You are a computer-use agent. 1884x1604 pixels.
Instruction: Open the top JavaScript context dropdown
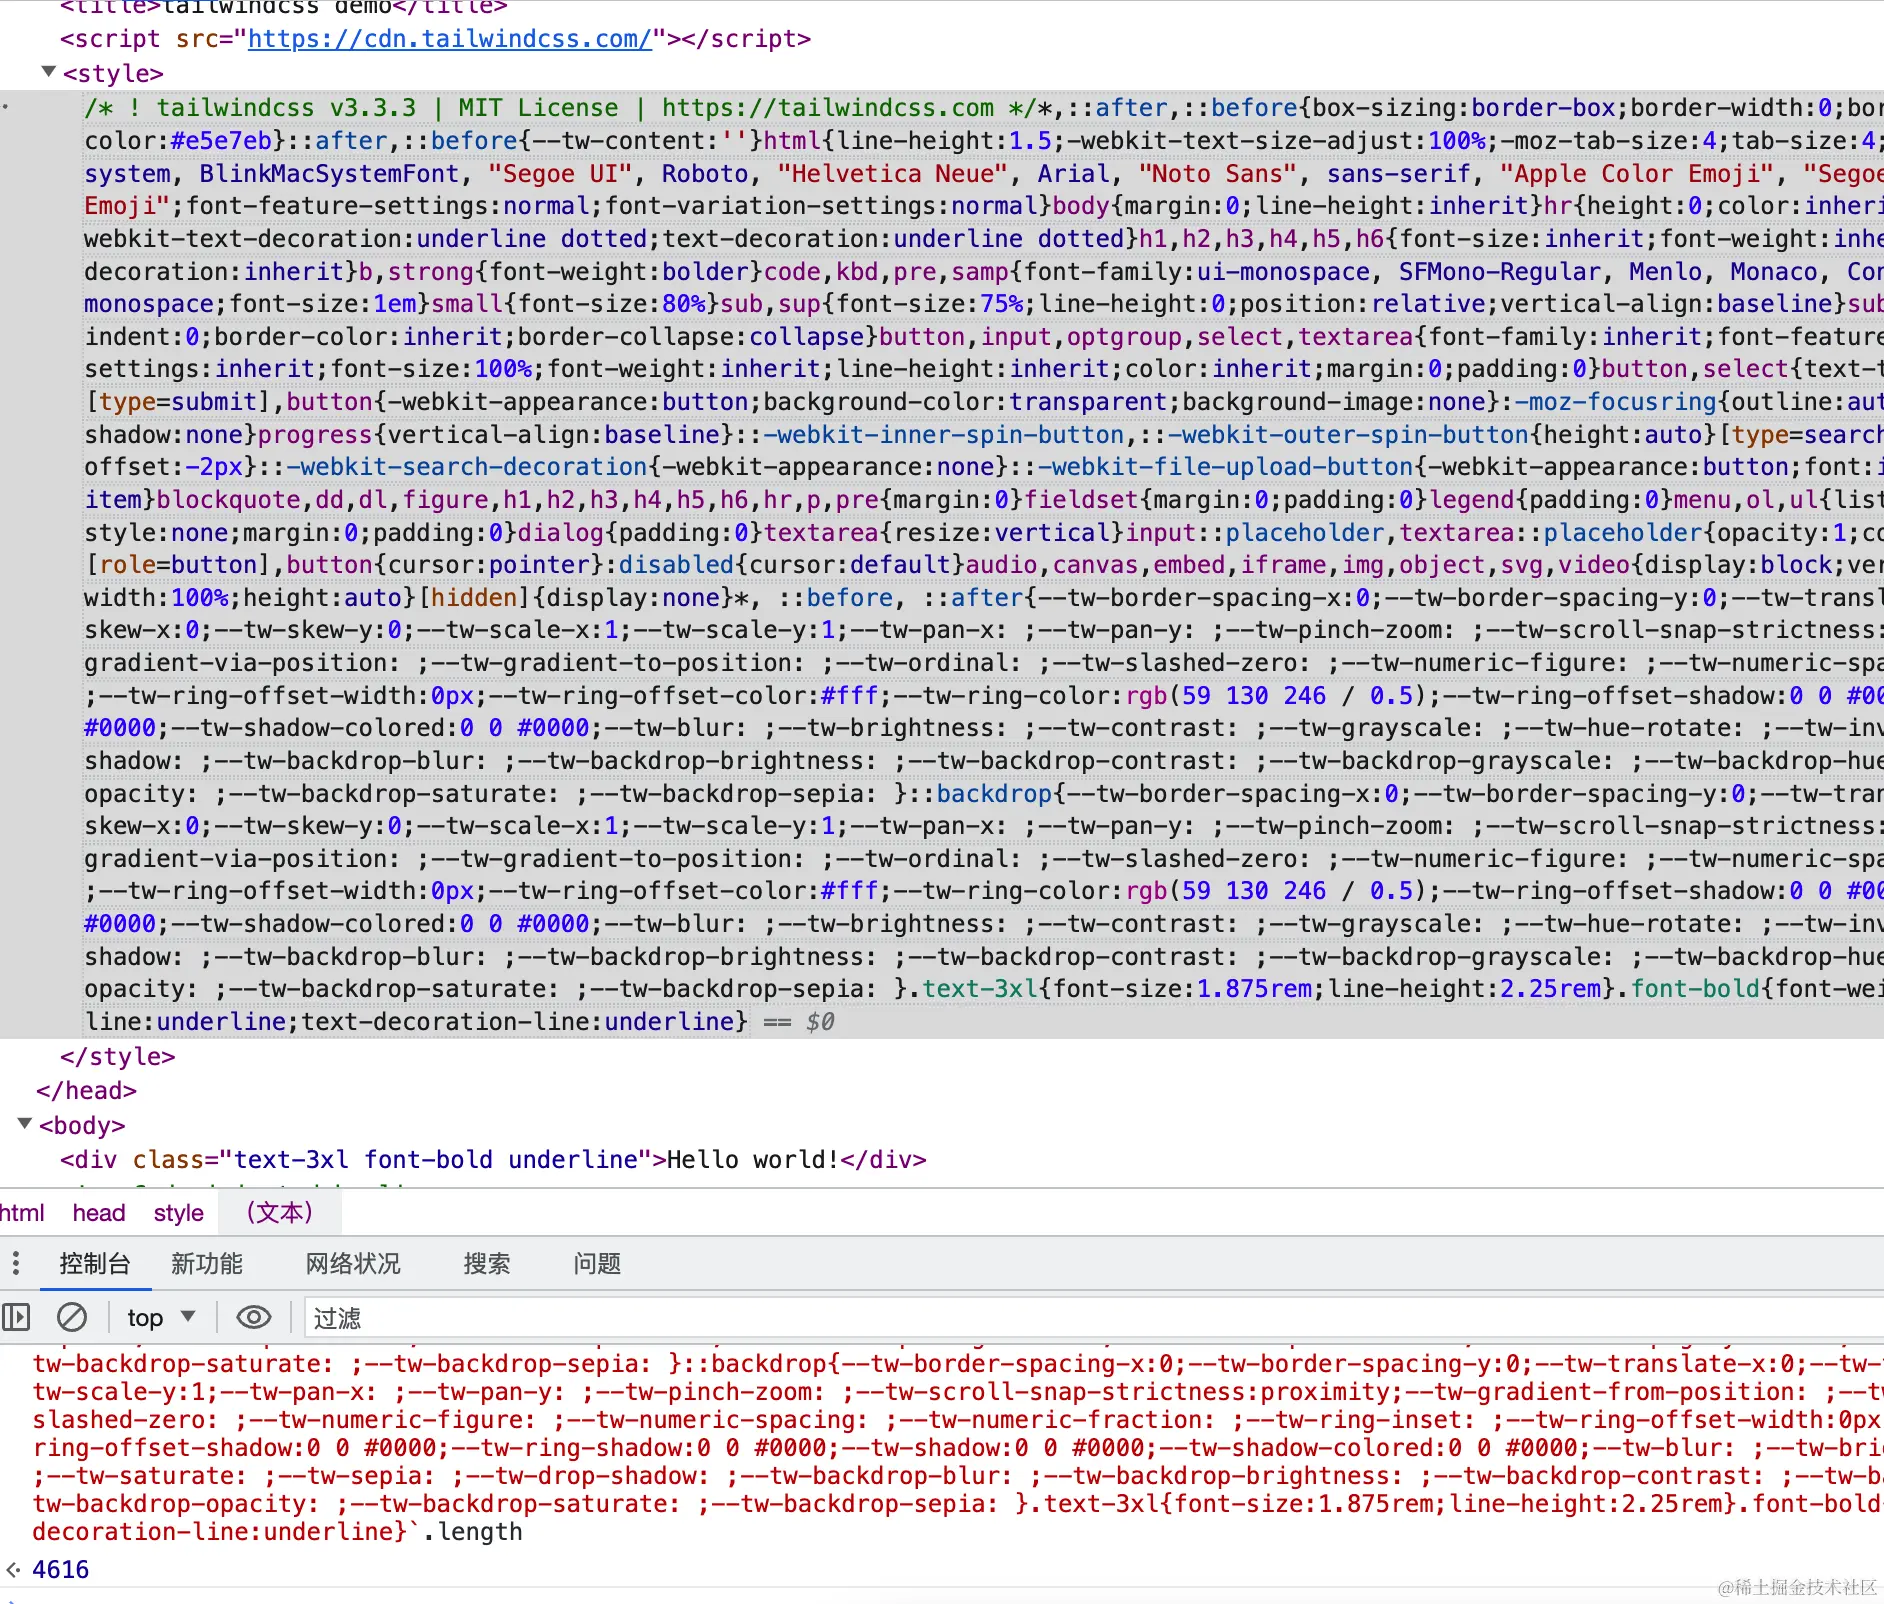(161, 1317)
